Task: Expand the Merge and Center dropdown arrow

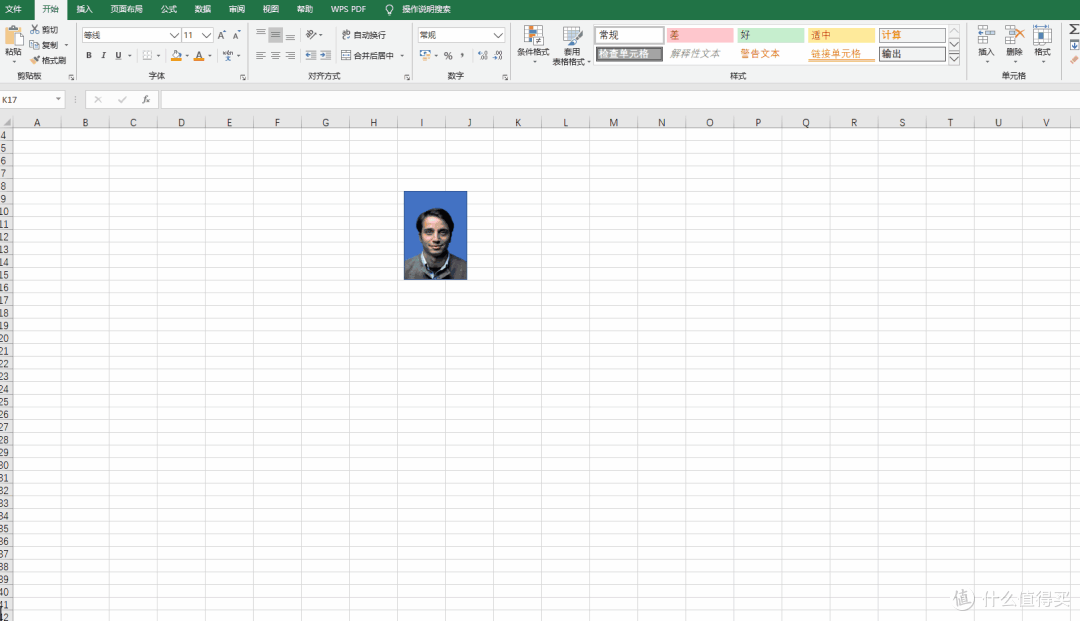Action: (x=402, y=56)
